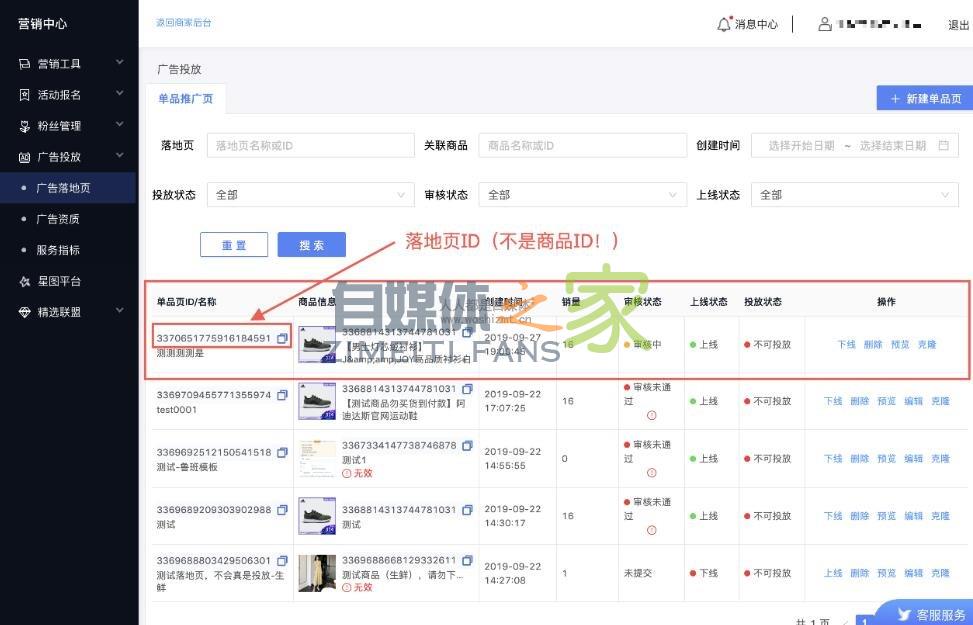Click the user profile avatar icon
The image size is (973, 625).
(x=825, y=24)
